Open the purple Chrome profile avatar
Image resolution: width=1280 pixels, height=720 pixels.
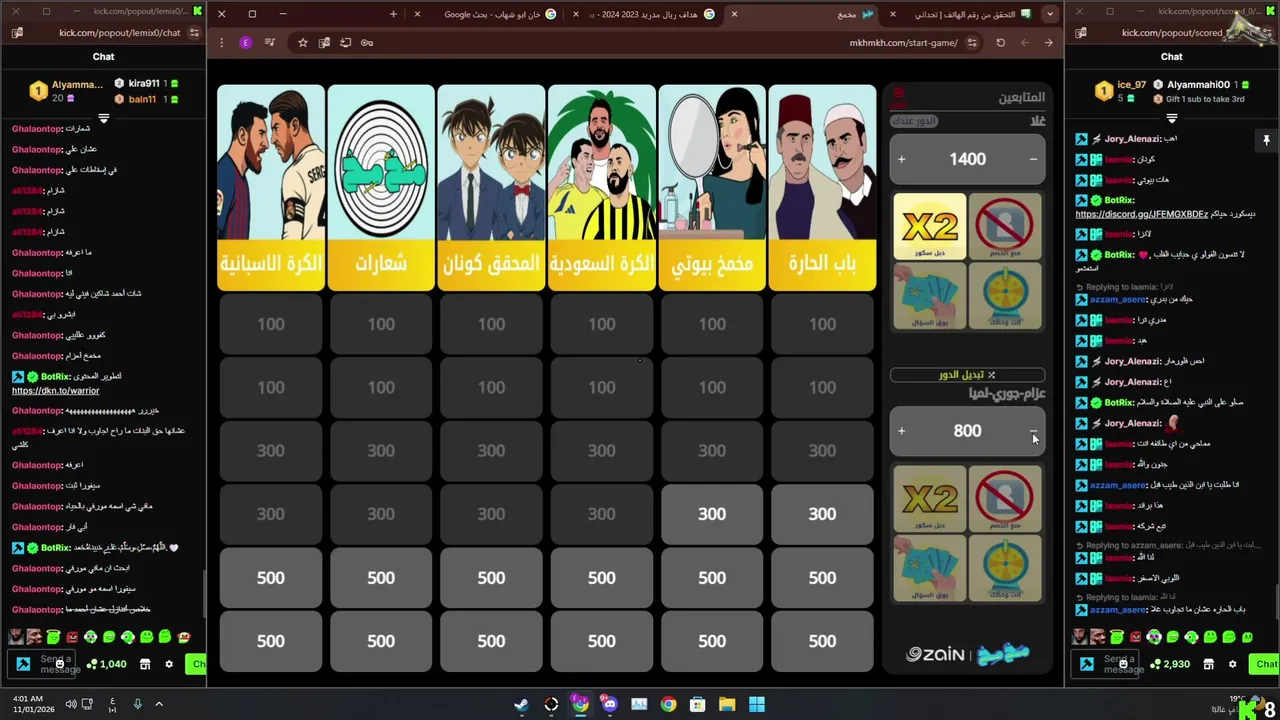245,43
